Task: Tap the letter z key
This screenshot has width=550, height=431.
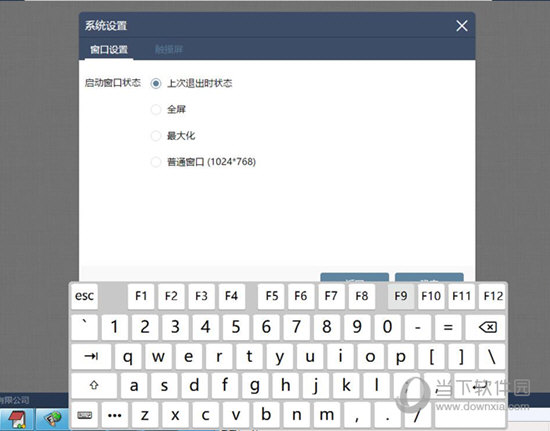Action: 145,415
